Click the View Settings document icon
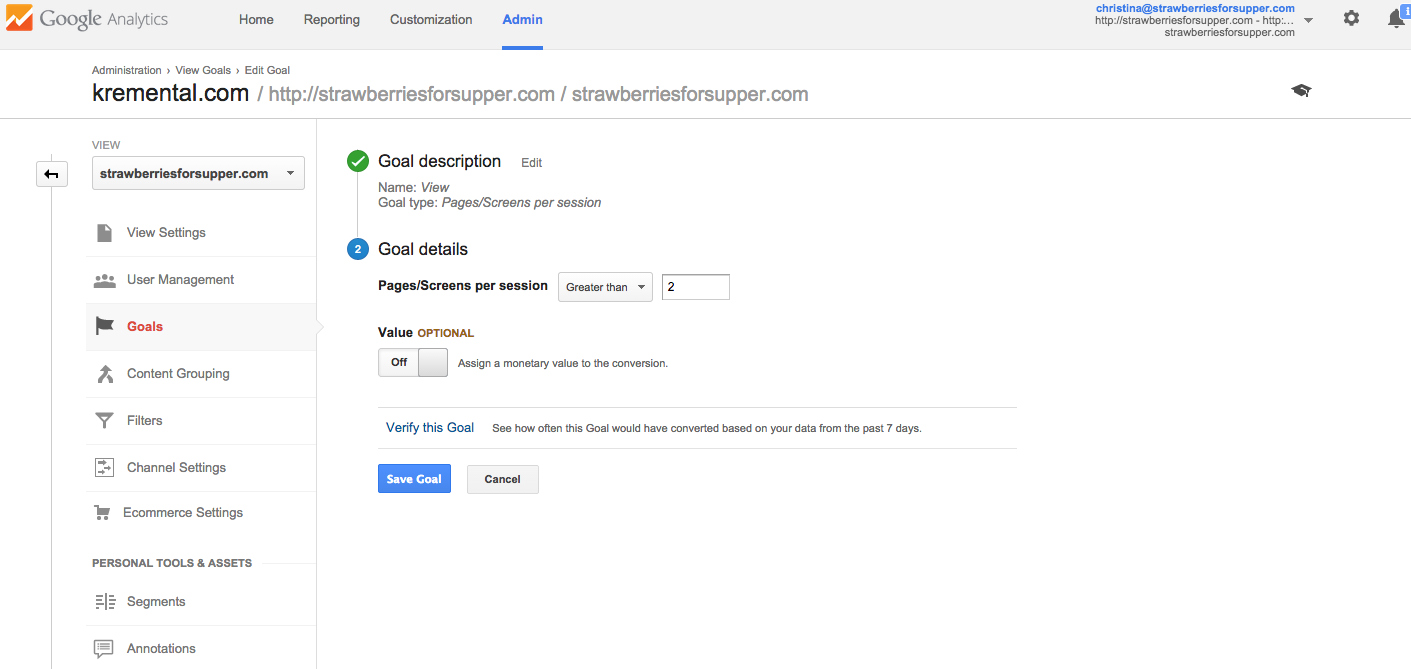This screenshot has height=669, width=1411. point(104,233)
